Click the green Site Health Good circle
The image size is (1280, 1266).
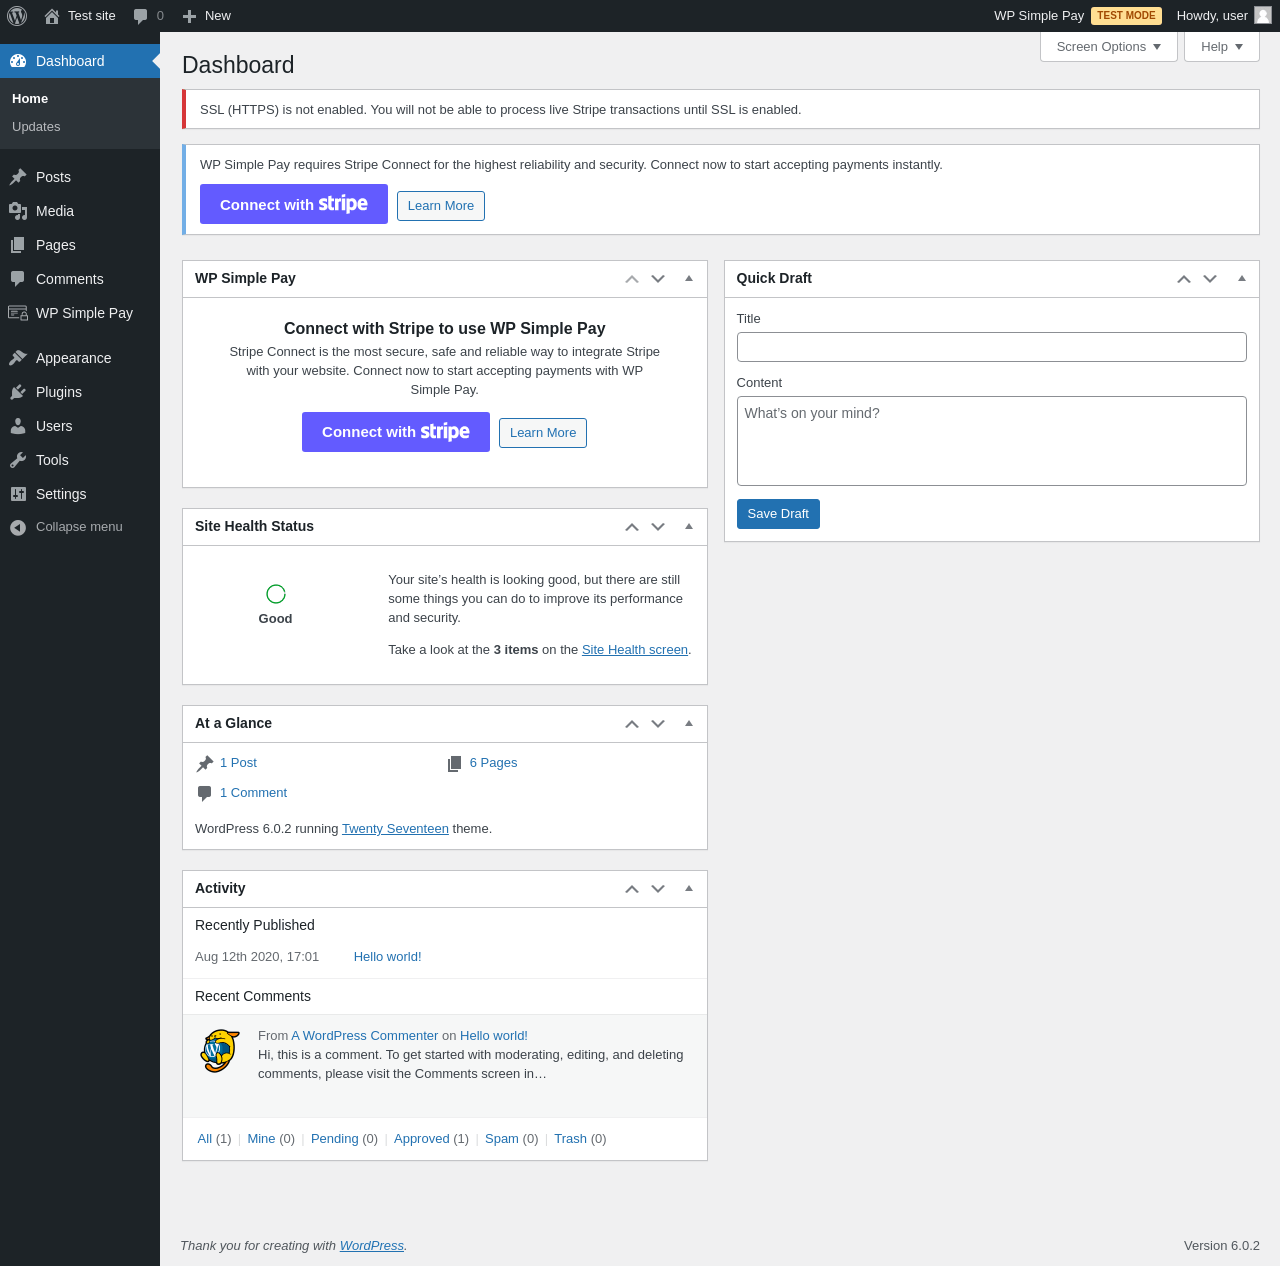pos(276,594)
